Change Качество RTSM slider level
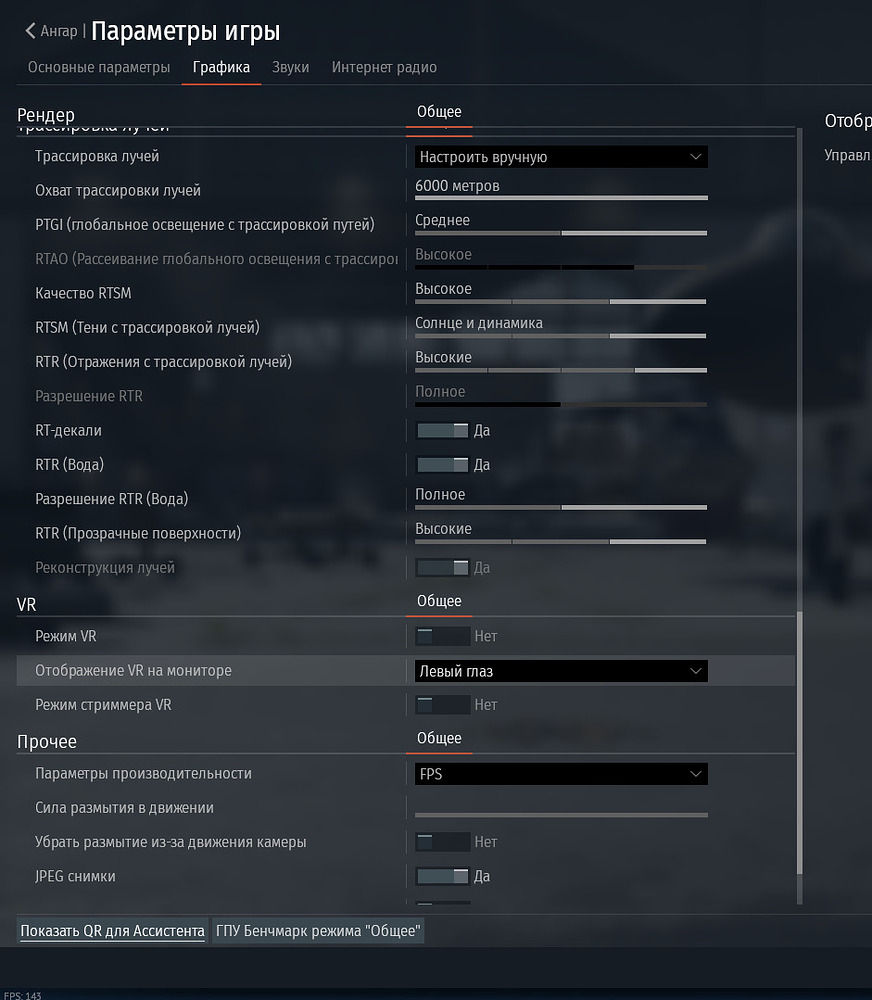Screen dimensions: 872x1000 (x=561, y=301)
